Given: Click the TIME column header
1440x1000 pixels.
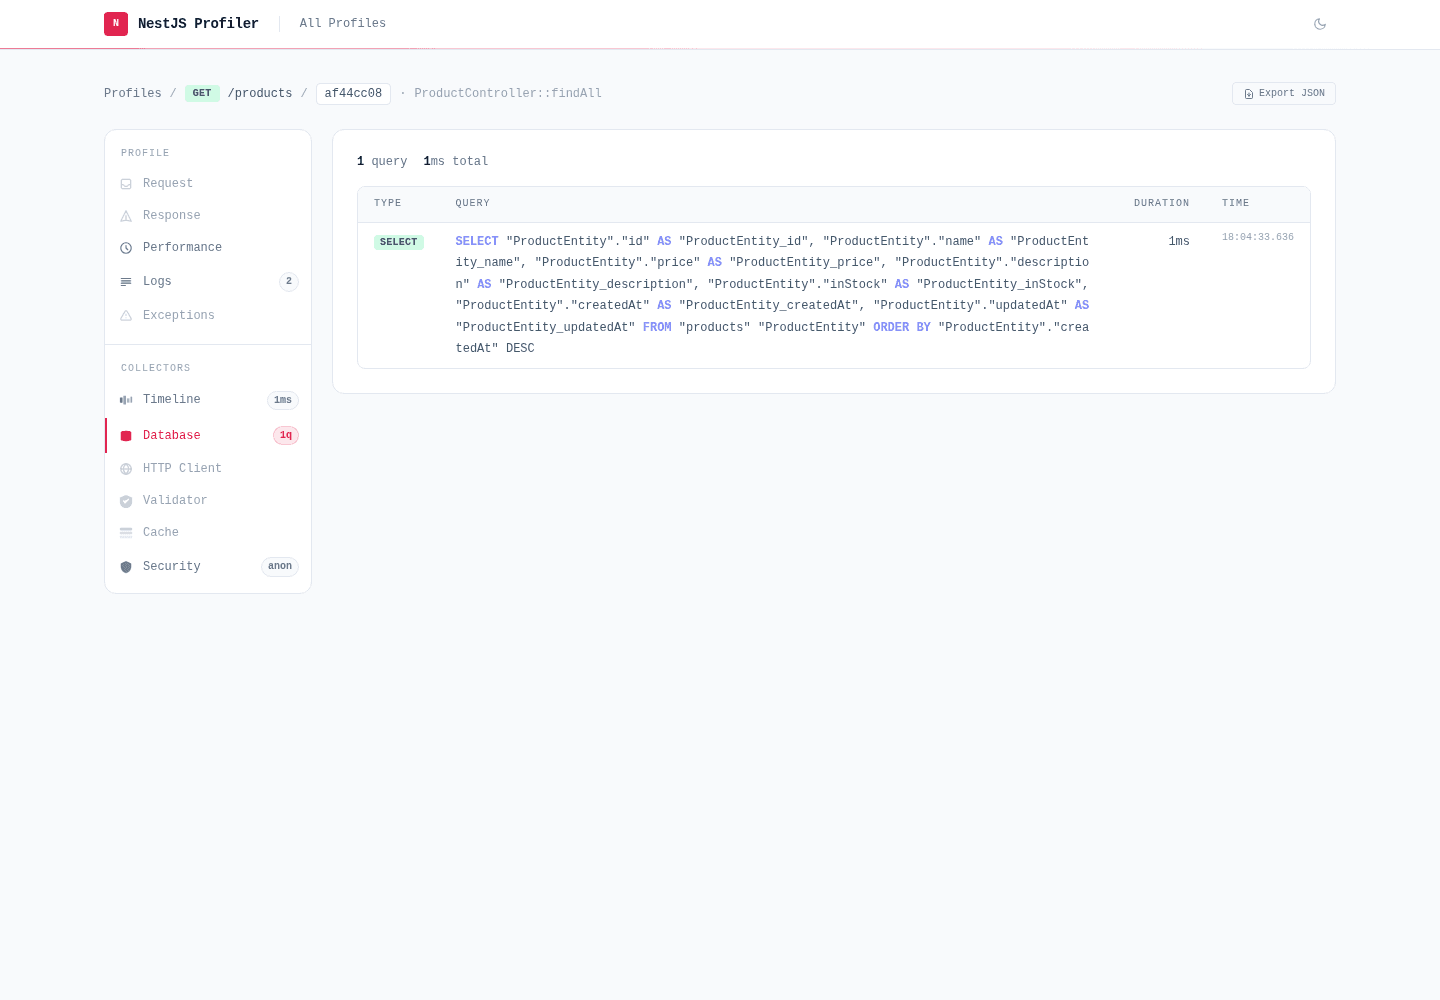Looking at the screenshot, I should coord(1236,203).
